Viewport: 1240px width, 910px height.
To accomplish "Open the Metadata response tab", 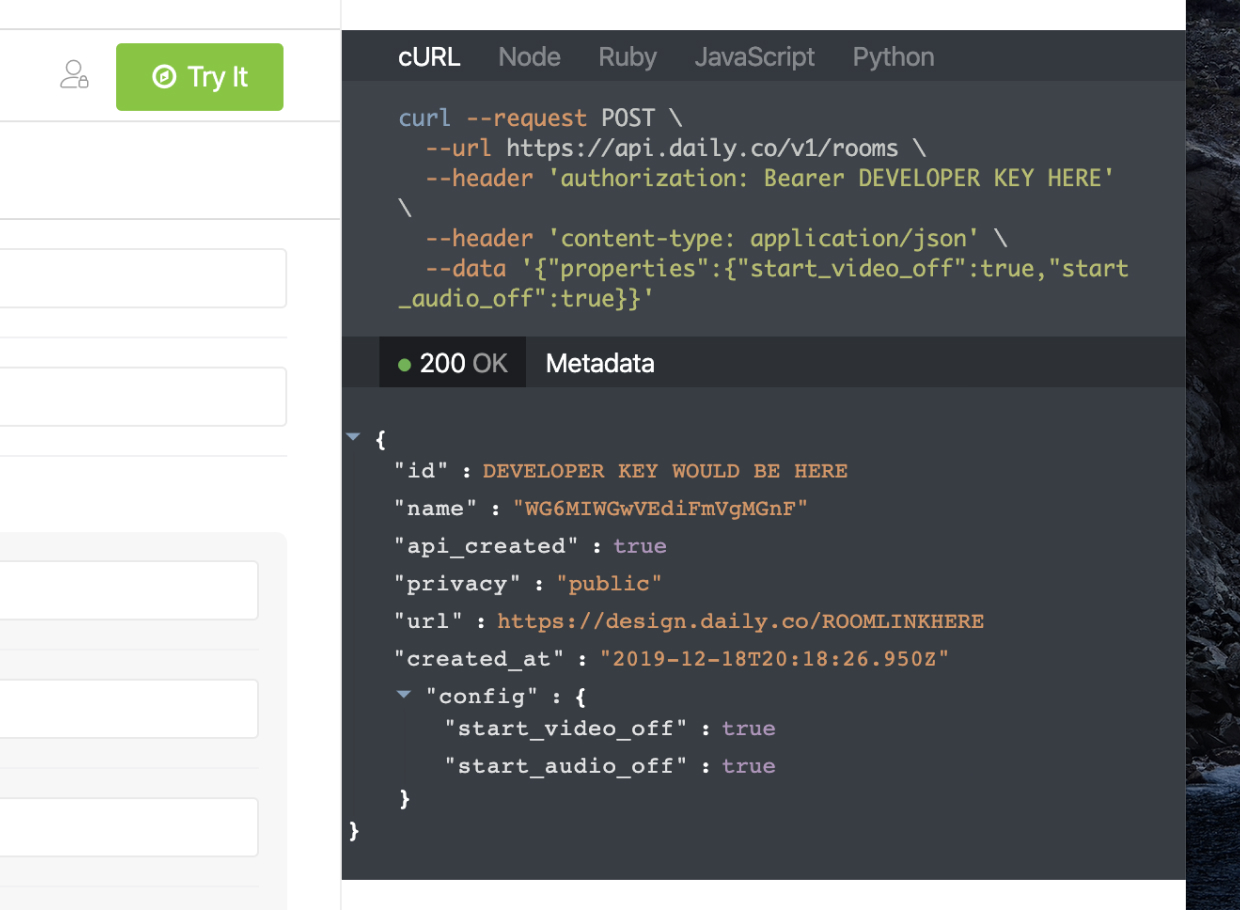I will coord(600,363).
